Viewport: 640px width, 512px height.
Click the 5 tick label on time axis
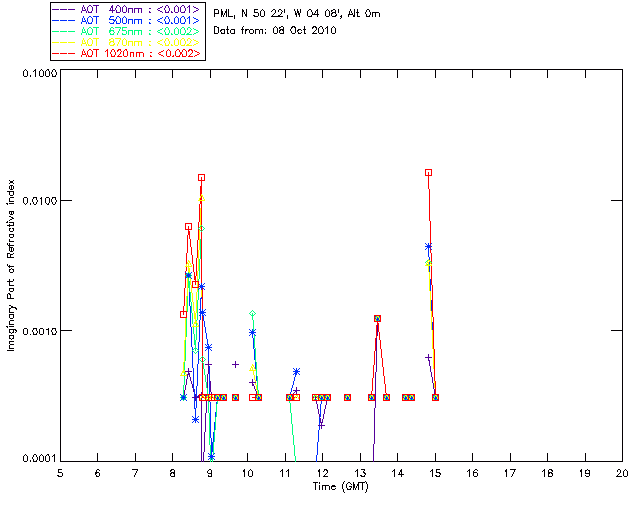tap(60, 474)
